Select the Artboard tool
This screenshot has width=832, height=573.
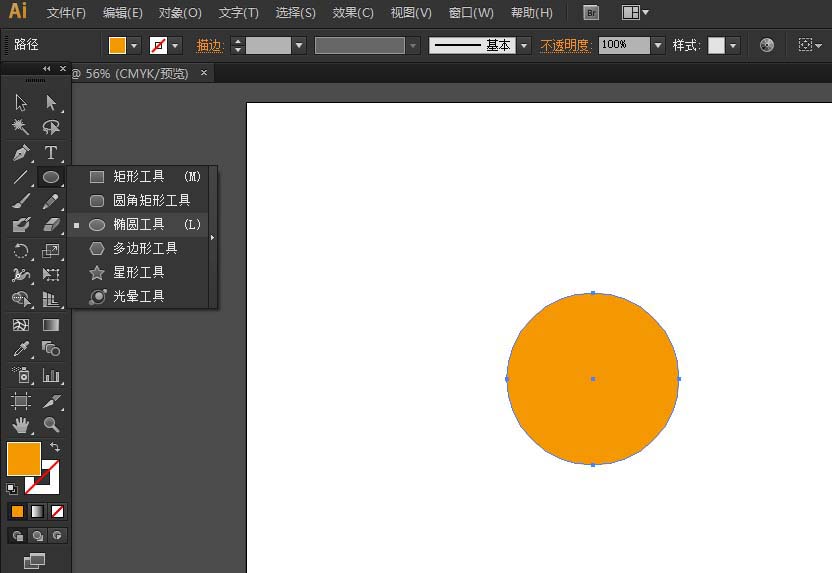pyautogui.click(x=21, y=401)
